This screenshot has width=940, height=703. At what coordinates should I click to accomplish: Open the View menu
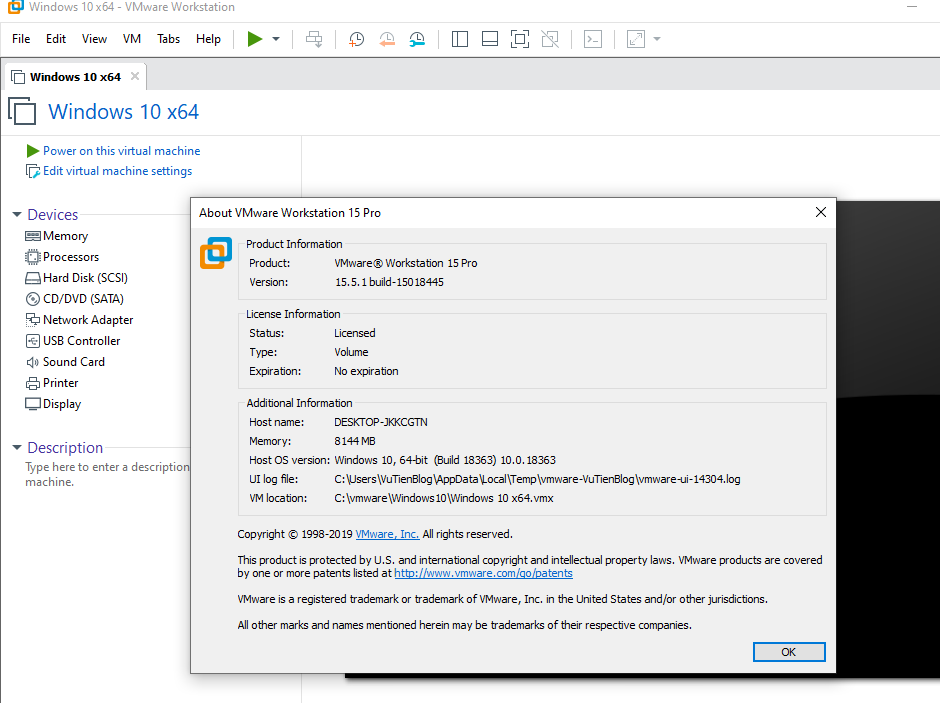click(x=94, y=39)
